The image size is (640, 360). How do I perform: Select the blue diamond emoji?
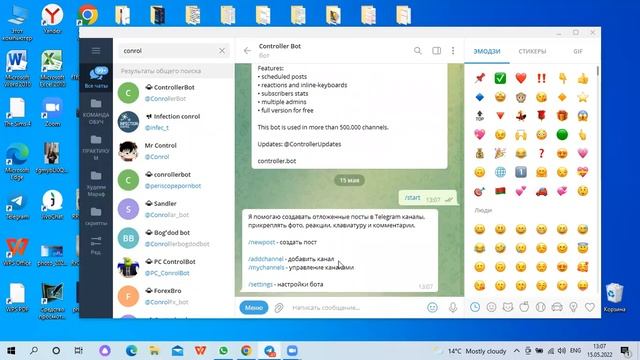pos(480,97)
